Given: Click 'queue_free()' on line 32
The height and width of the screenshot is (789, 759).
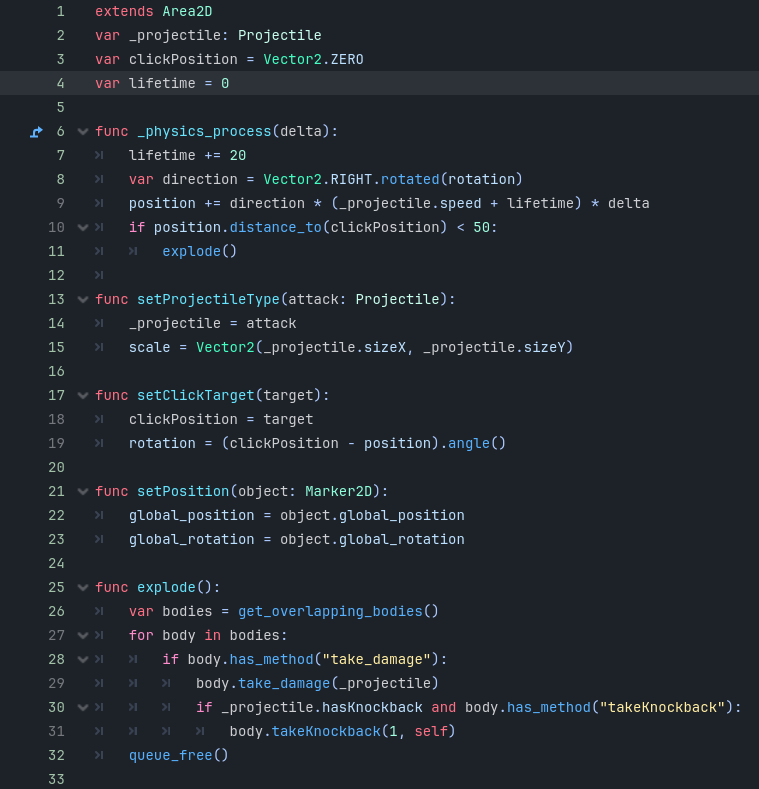Looking at the screenshot, I should [179, 755].
